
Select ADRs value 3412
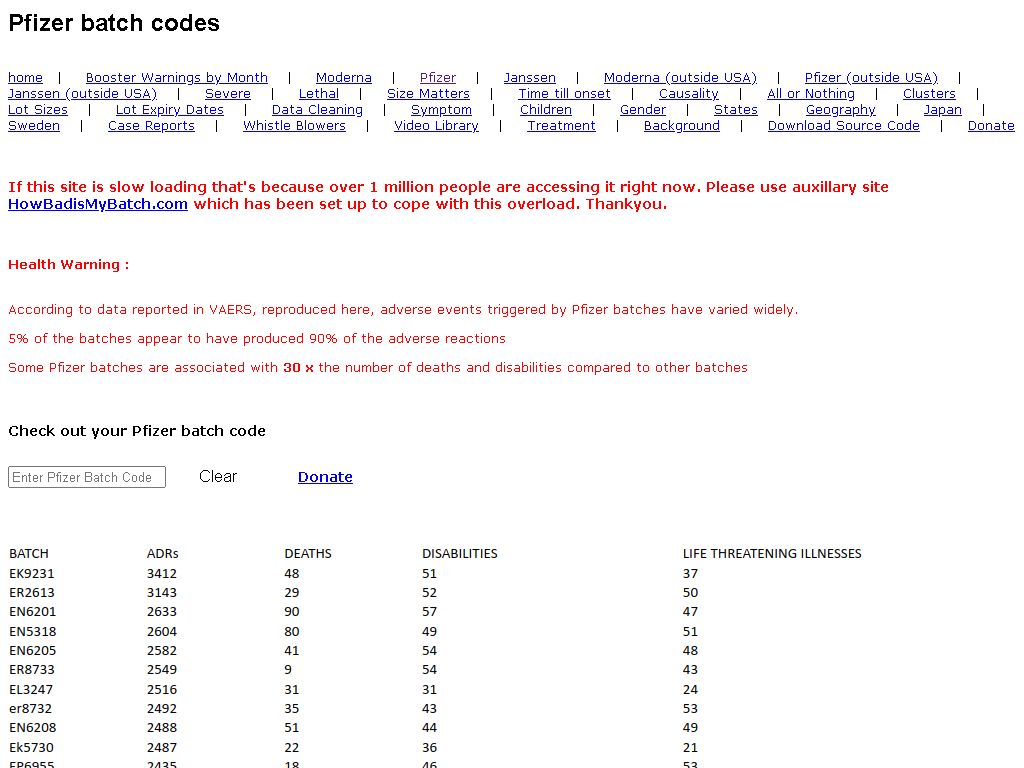point(162,573)
